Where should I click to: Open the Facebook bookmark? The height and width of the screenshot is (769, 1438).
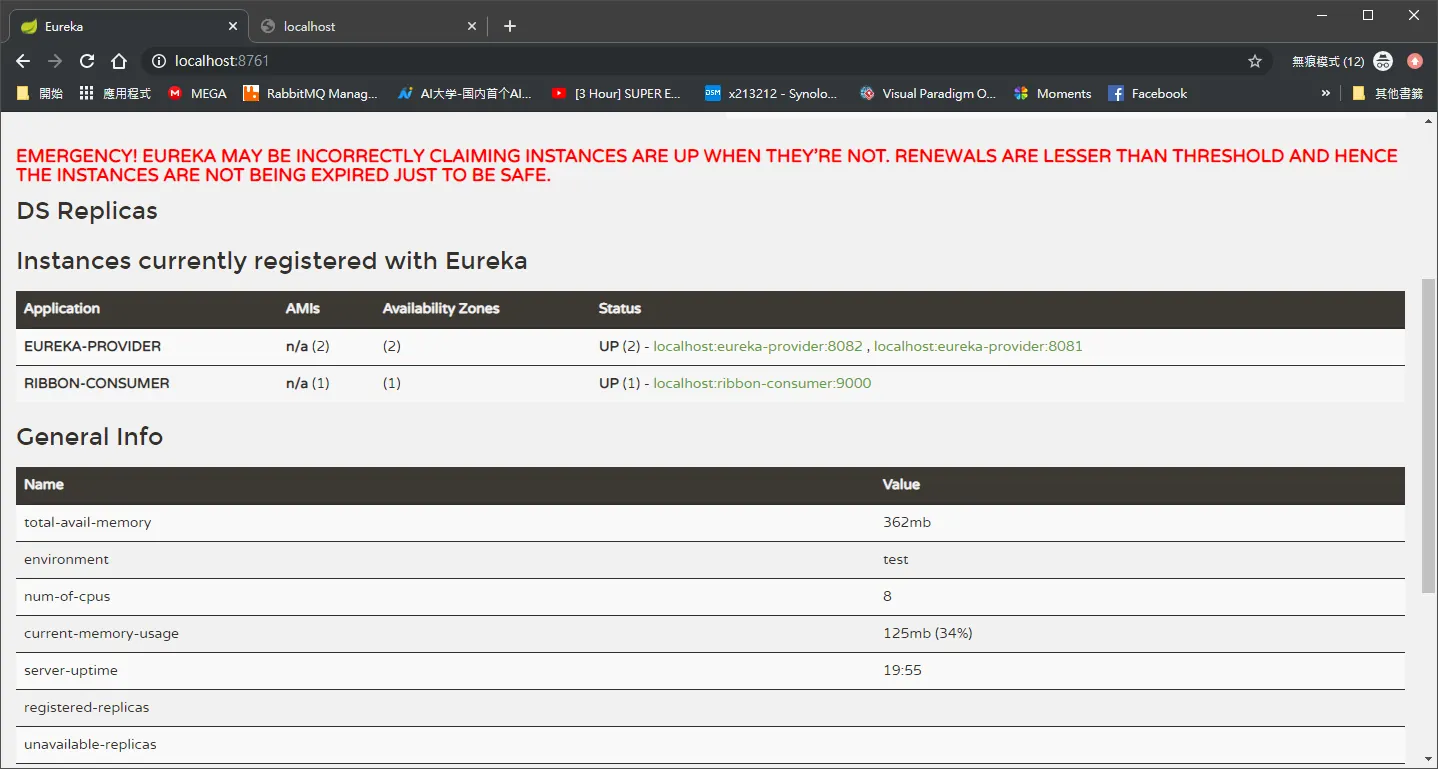point(1148,93)
